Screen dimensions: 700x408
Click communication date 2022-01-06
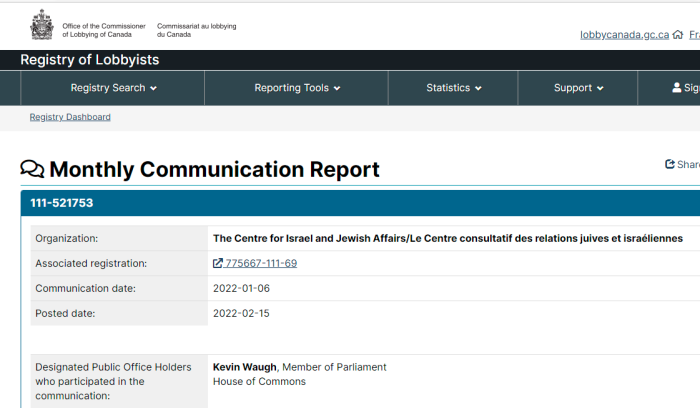(241, 288)
